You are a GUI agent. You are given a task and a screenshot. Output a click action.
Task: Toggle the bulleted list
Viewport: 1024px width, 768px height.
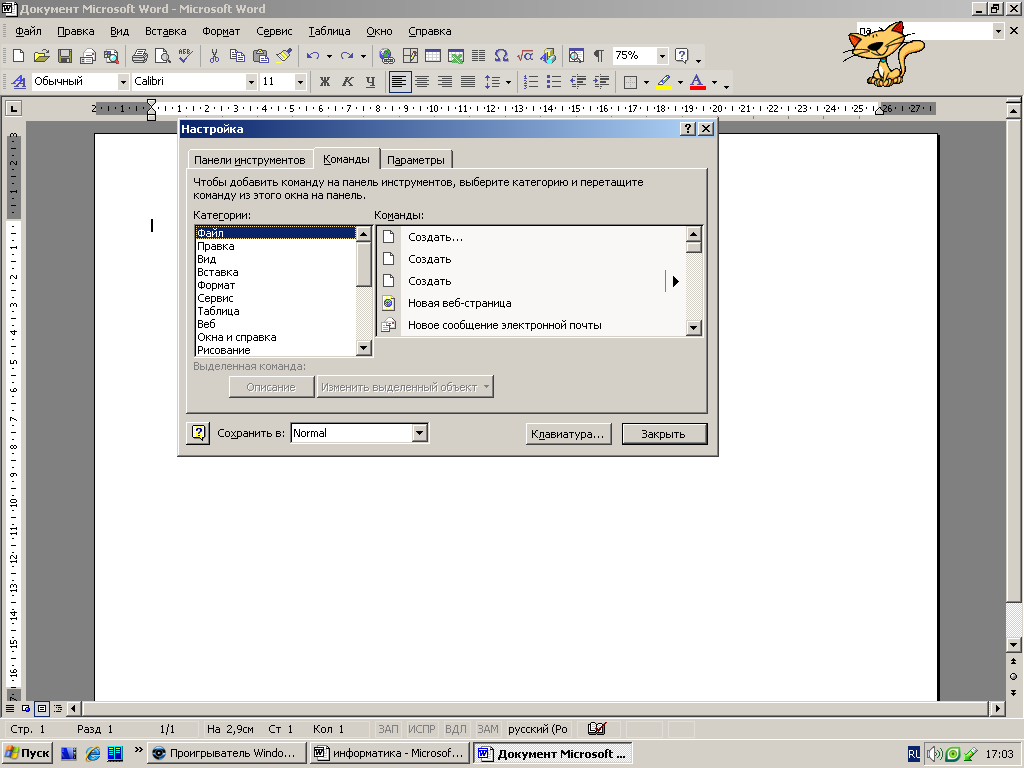pos(554,82)
